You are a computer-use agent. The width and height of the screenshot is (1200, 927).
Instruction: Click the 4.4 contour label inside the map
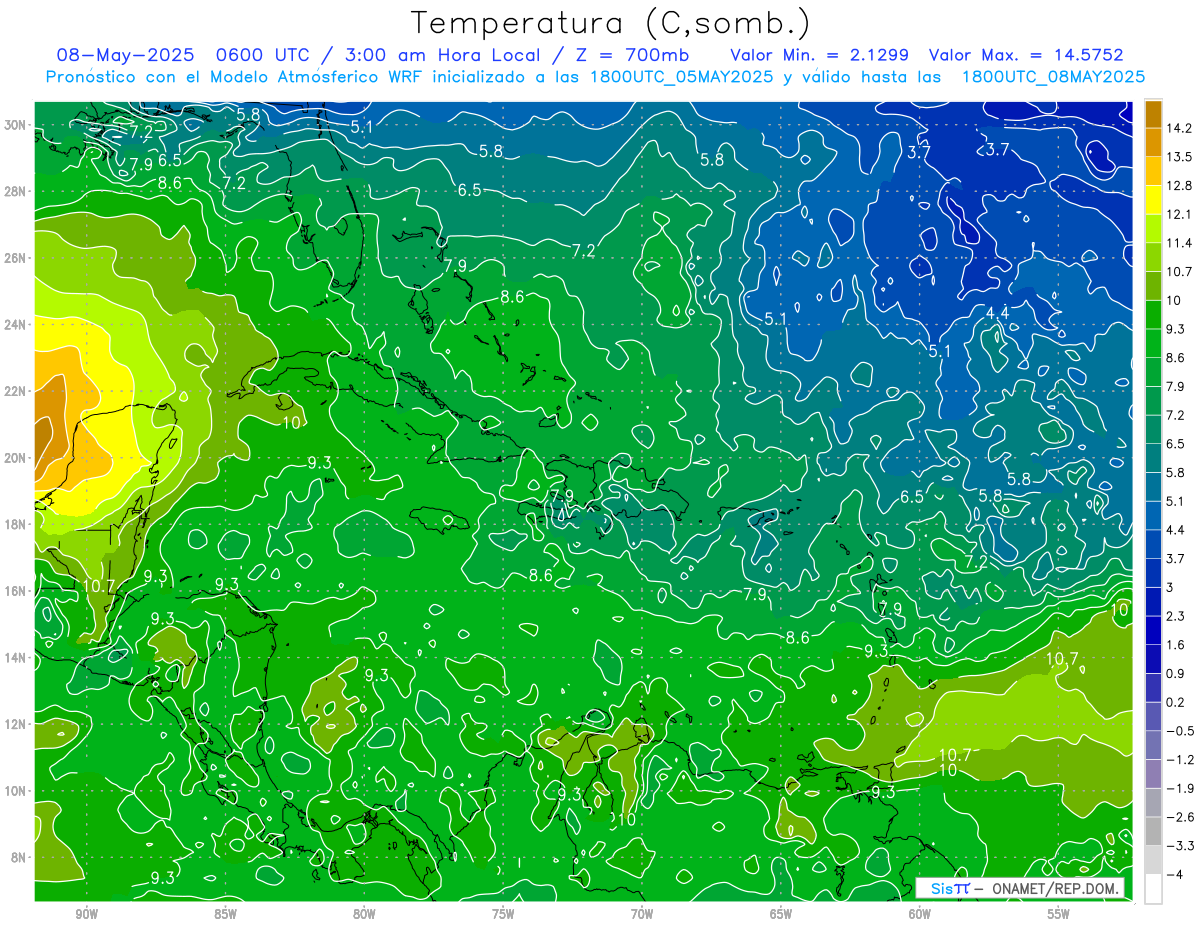coord(997,313)
